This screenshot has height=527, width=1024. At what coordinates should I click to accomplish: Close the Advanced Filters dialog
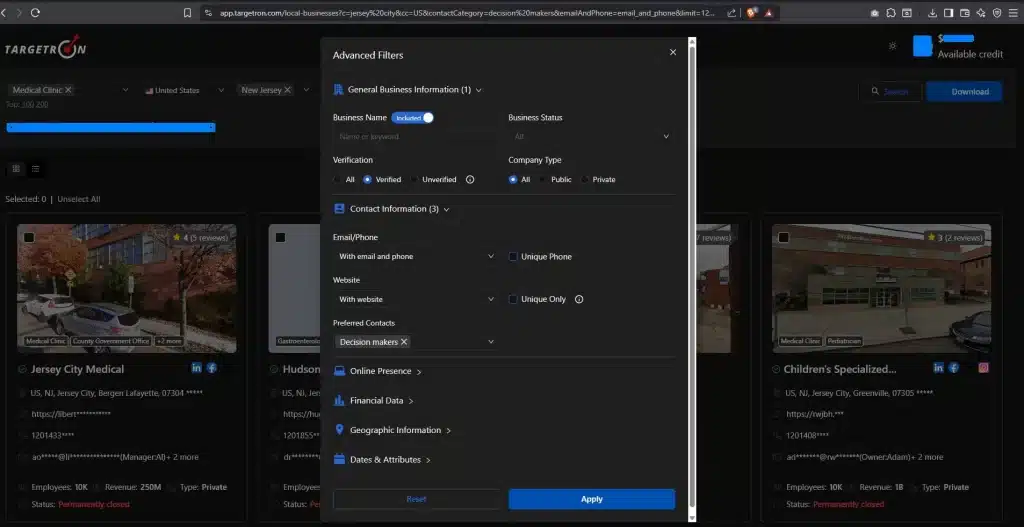(x=673, y=52)
